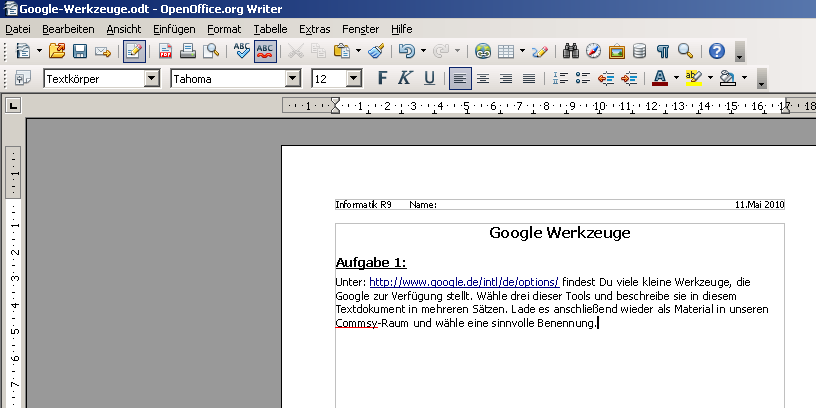816x408 pixels.
Task: Click the Paste clipboard icon
Action: click(x=341, y=51)
